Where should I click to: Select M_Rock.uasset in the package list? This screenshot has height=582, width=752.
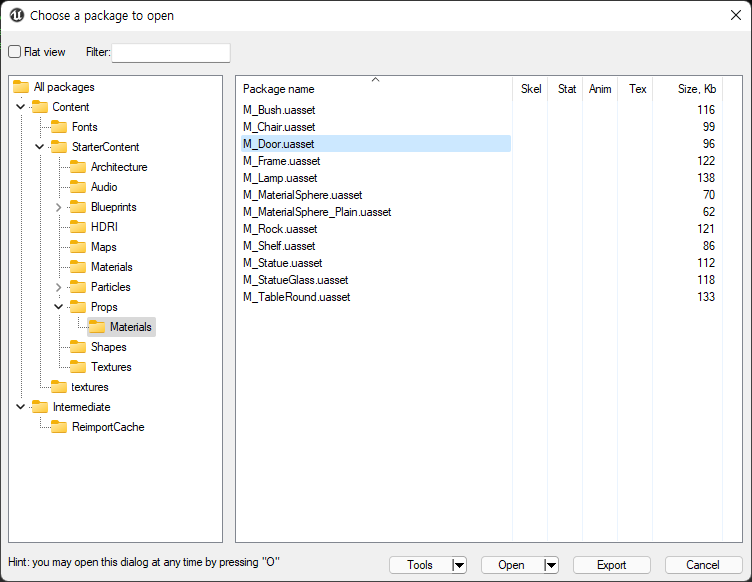click(280, 229)
